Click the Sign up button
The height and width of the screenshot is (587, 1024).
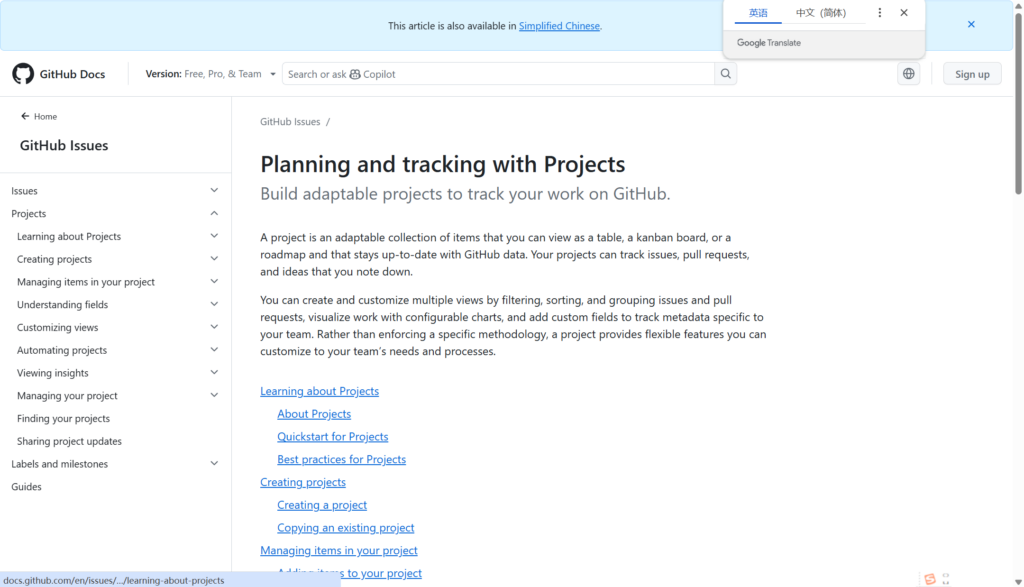point(972,74)
